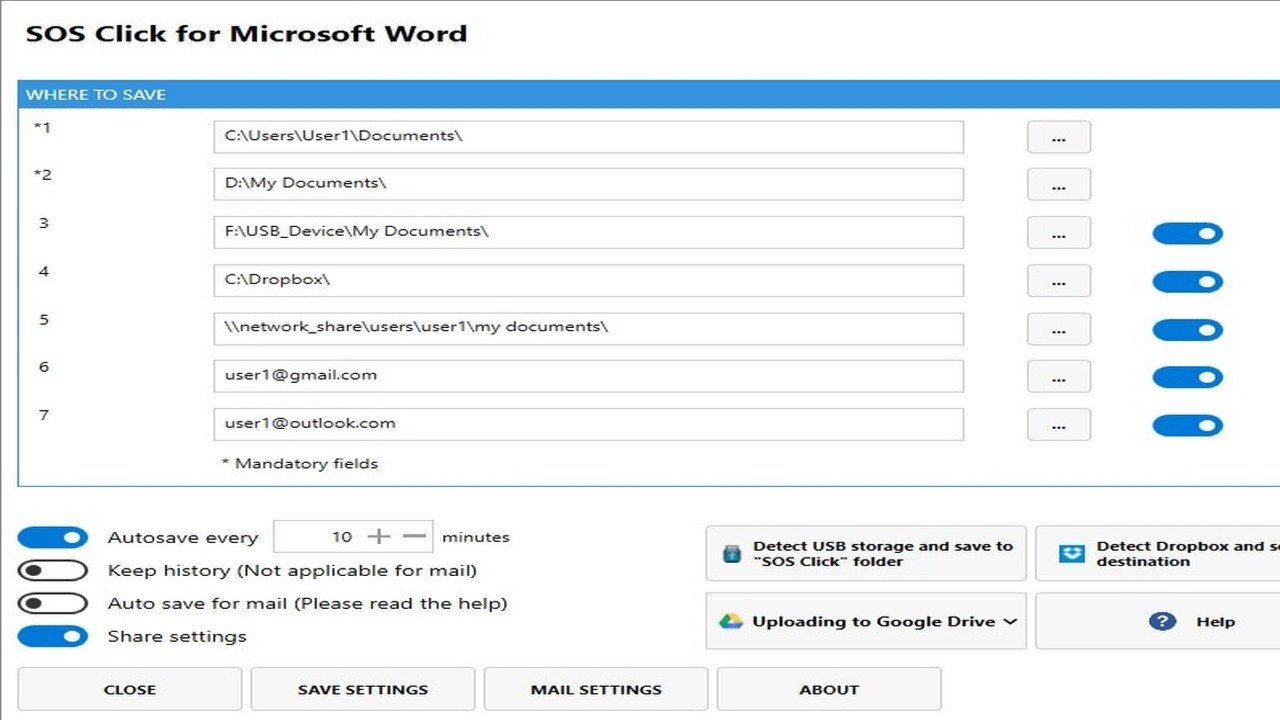Click the C:\Dropbox\ path field
The image size is (1280, 720).
[589, 280]
